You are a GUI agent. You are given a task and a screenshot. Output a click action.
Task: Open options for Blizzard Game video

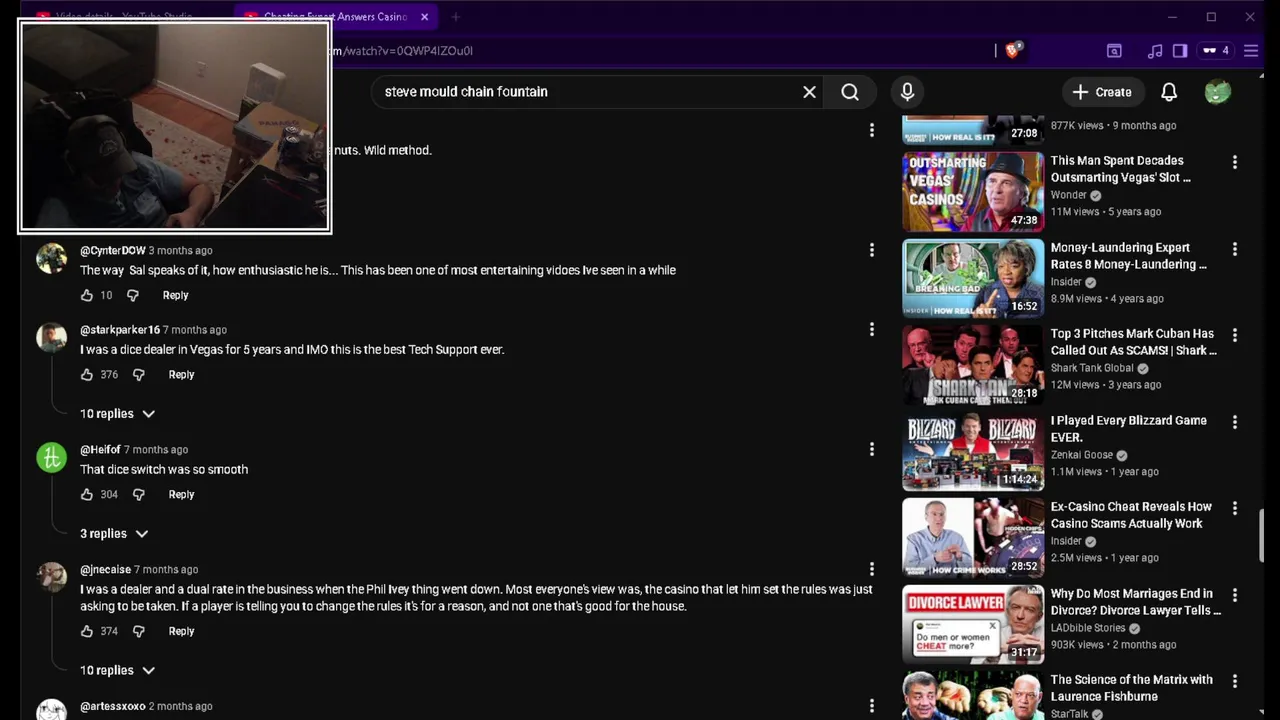[x=1235, y=422]
